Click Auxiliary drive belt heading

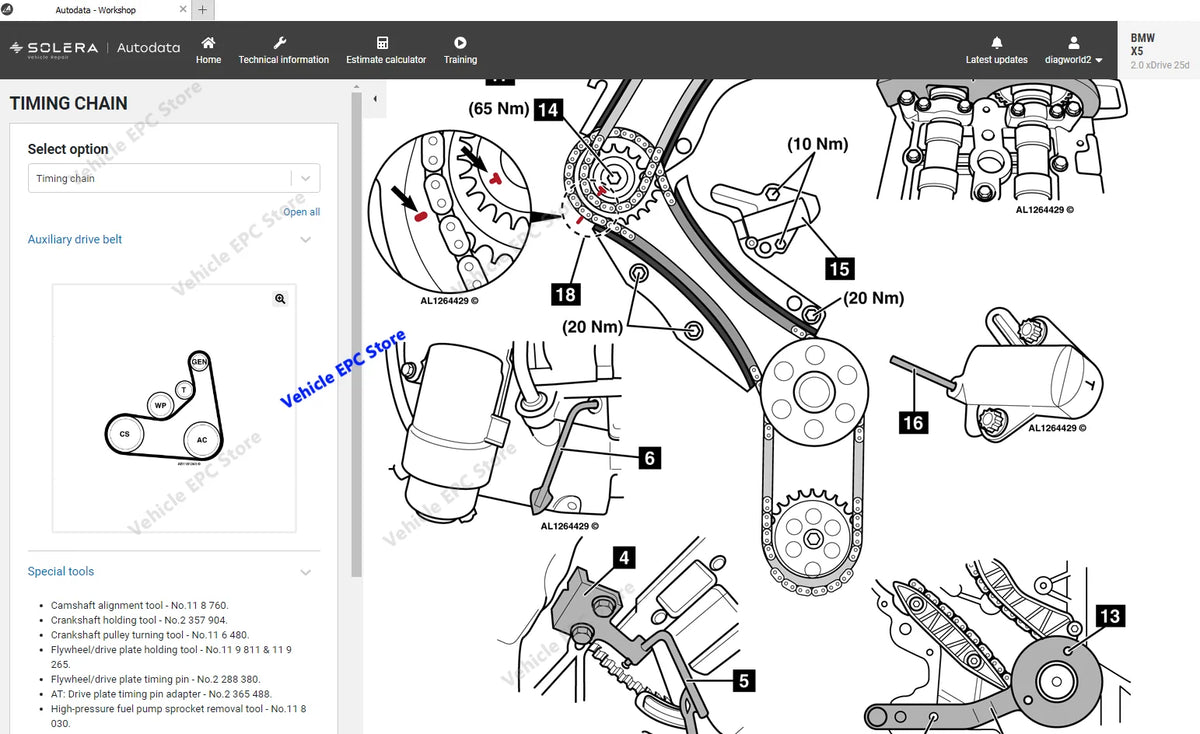[75, 240]
